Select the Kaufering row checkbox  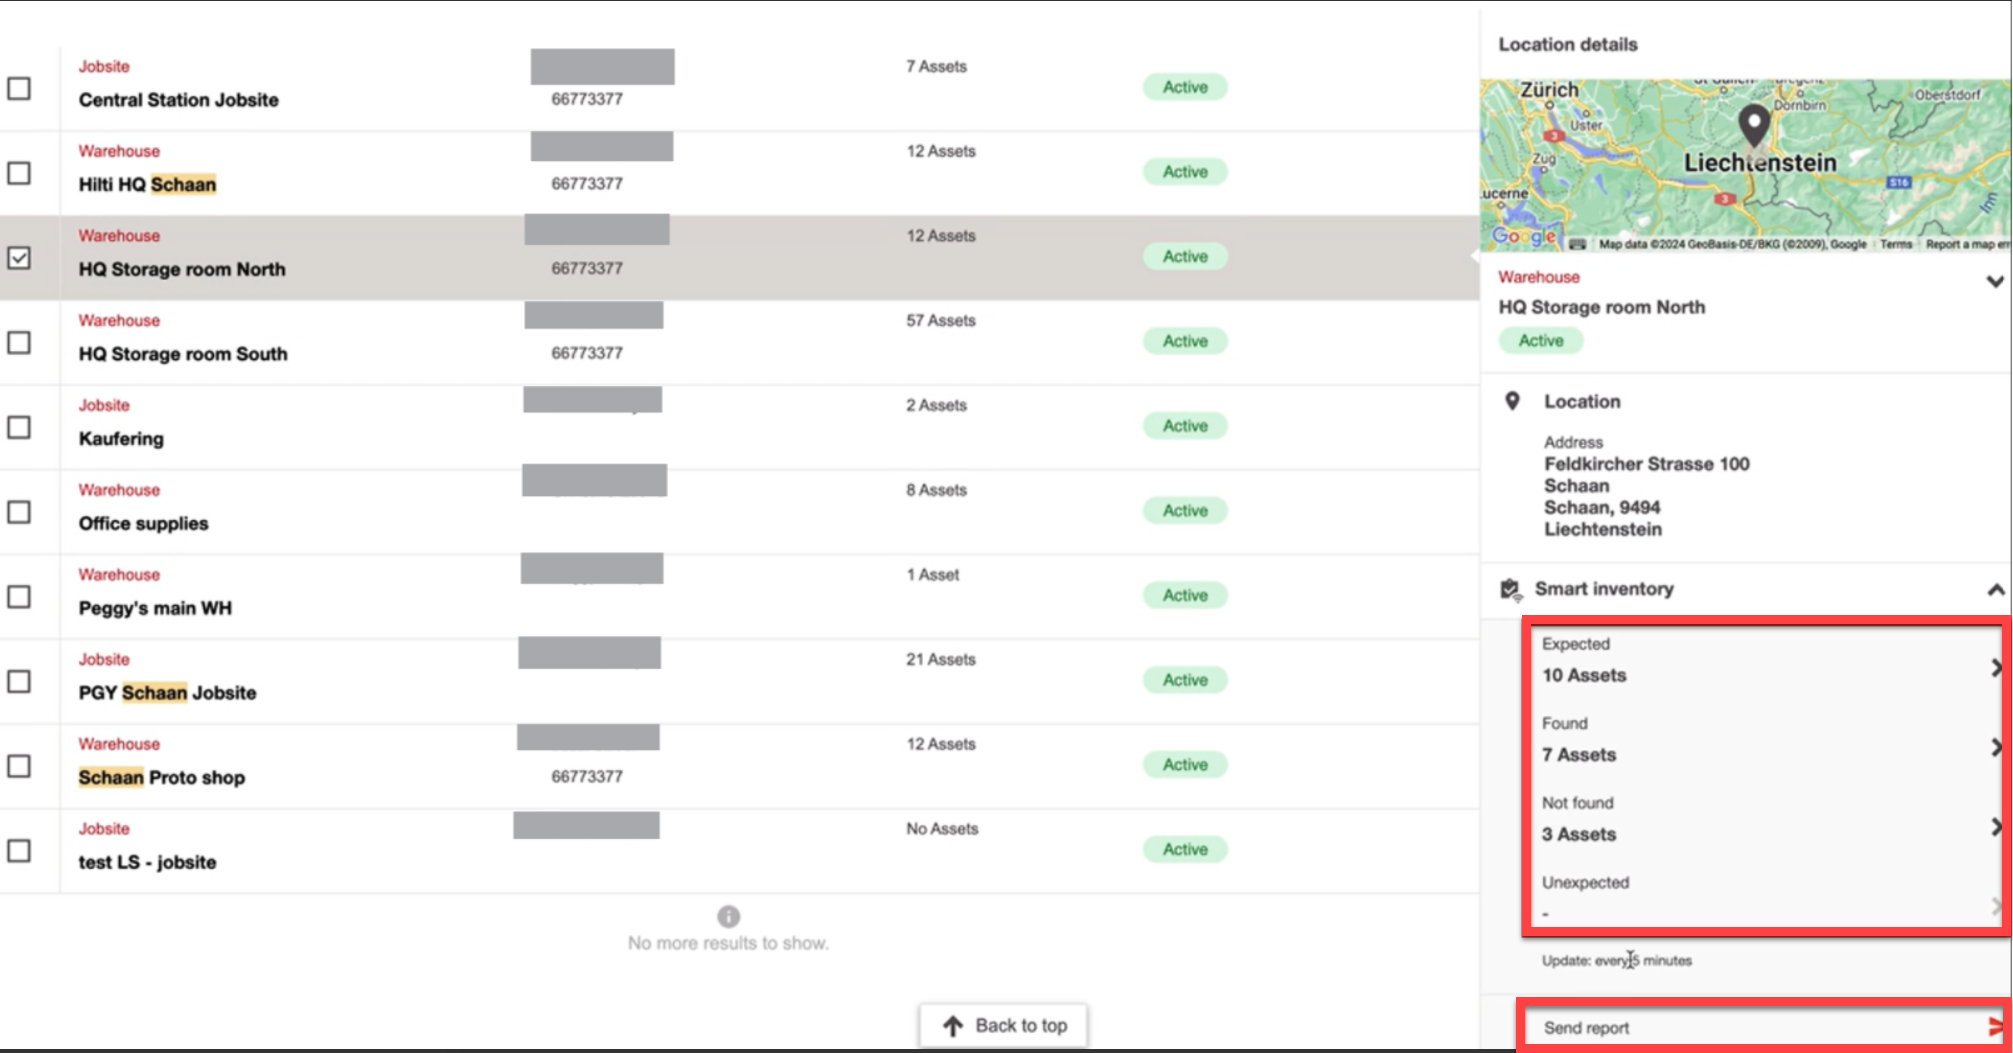[x=19, y=427]
